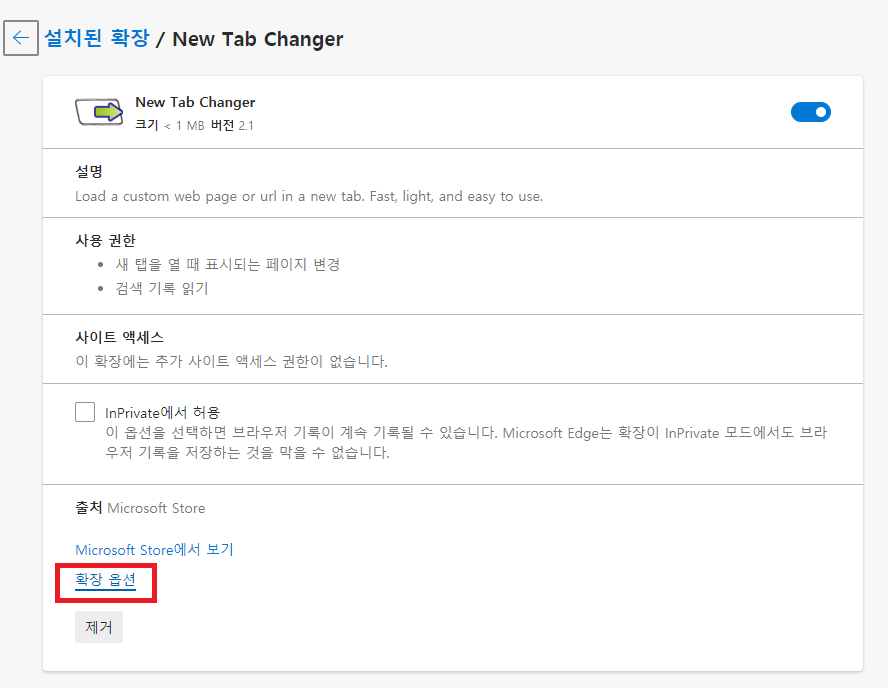Go back using the left arrow button

point(21,38)
